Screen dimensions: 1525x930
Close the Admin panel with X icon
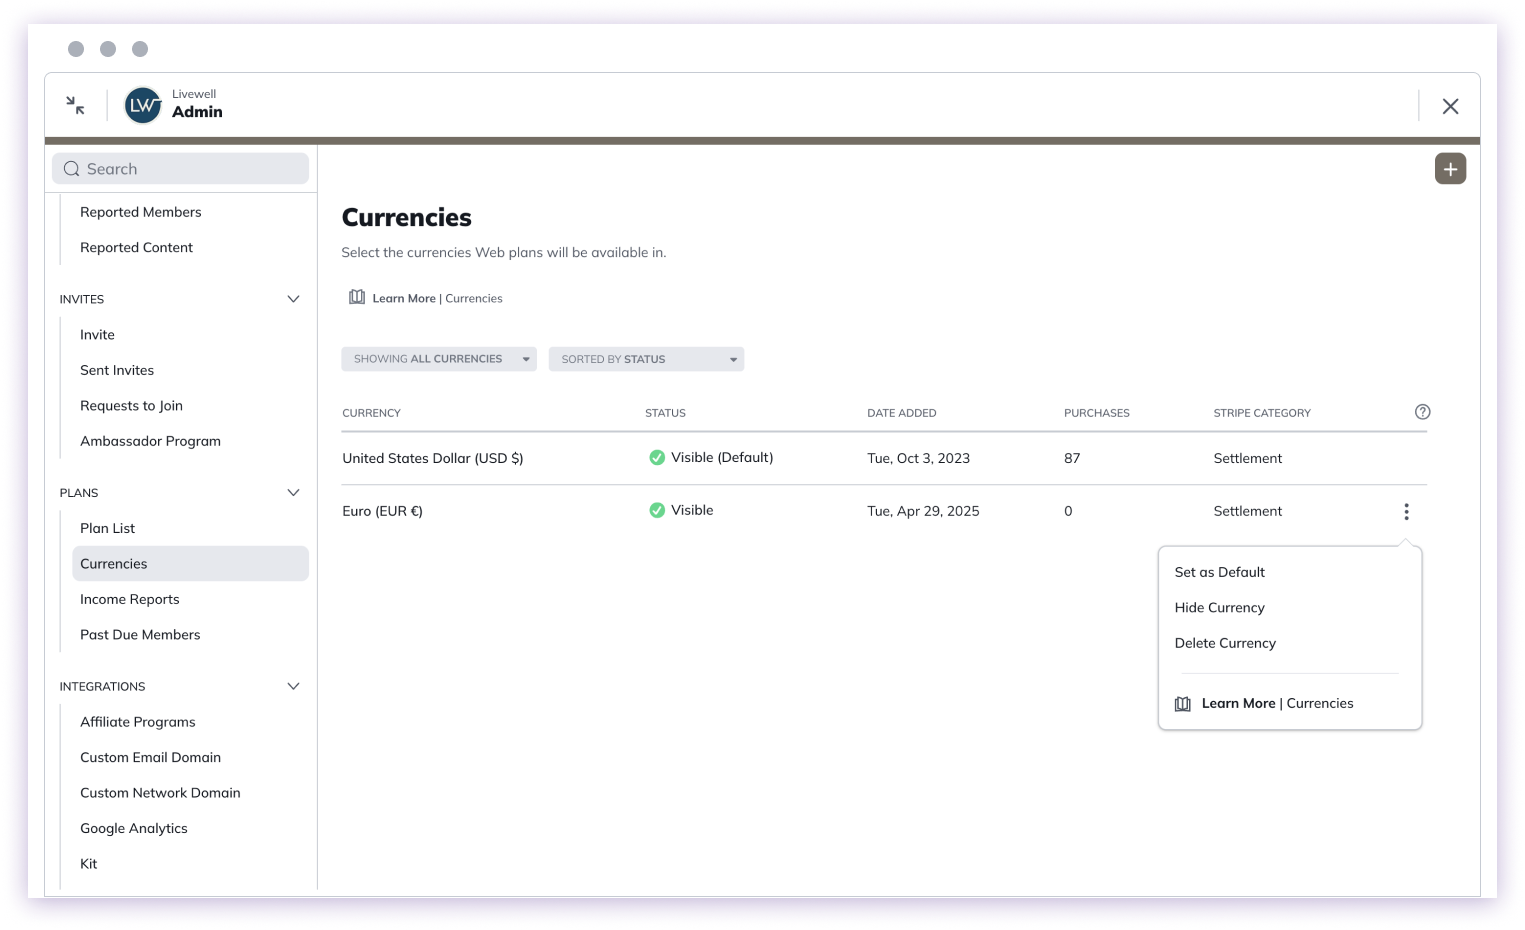1450,106
